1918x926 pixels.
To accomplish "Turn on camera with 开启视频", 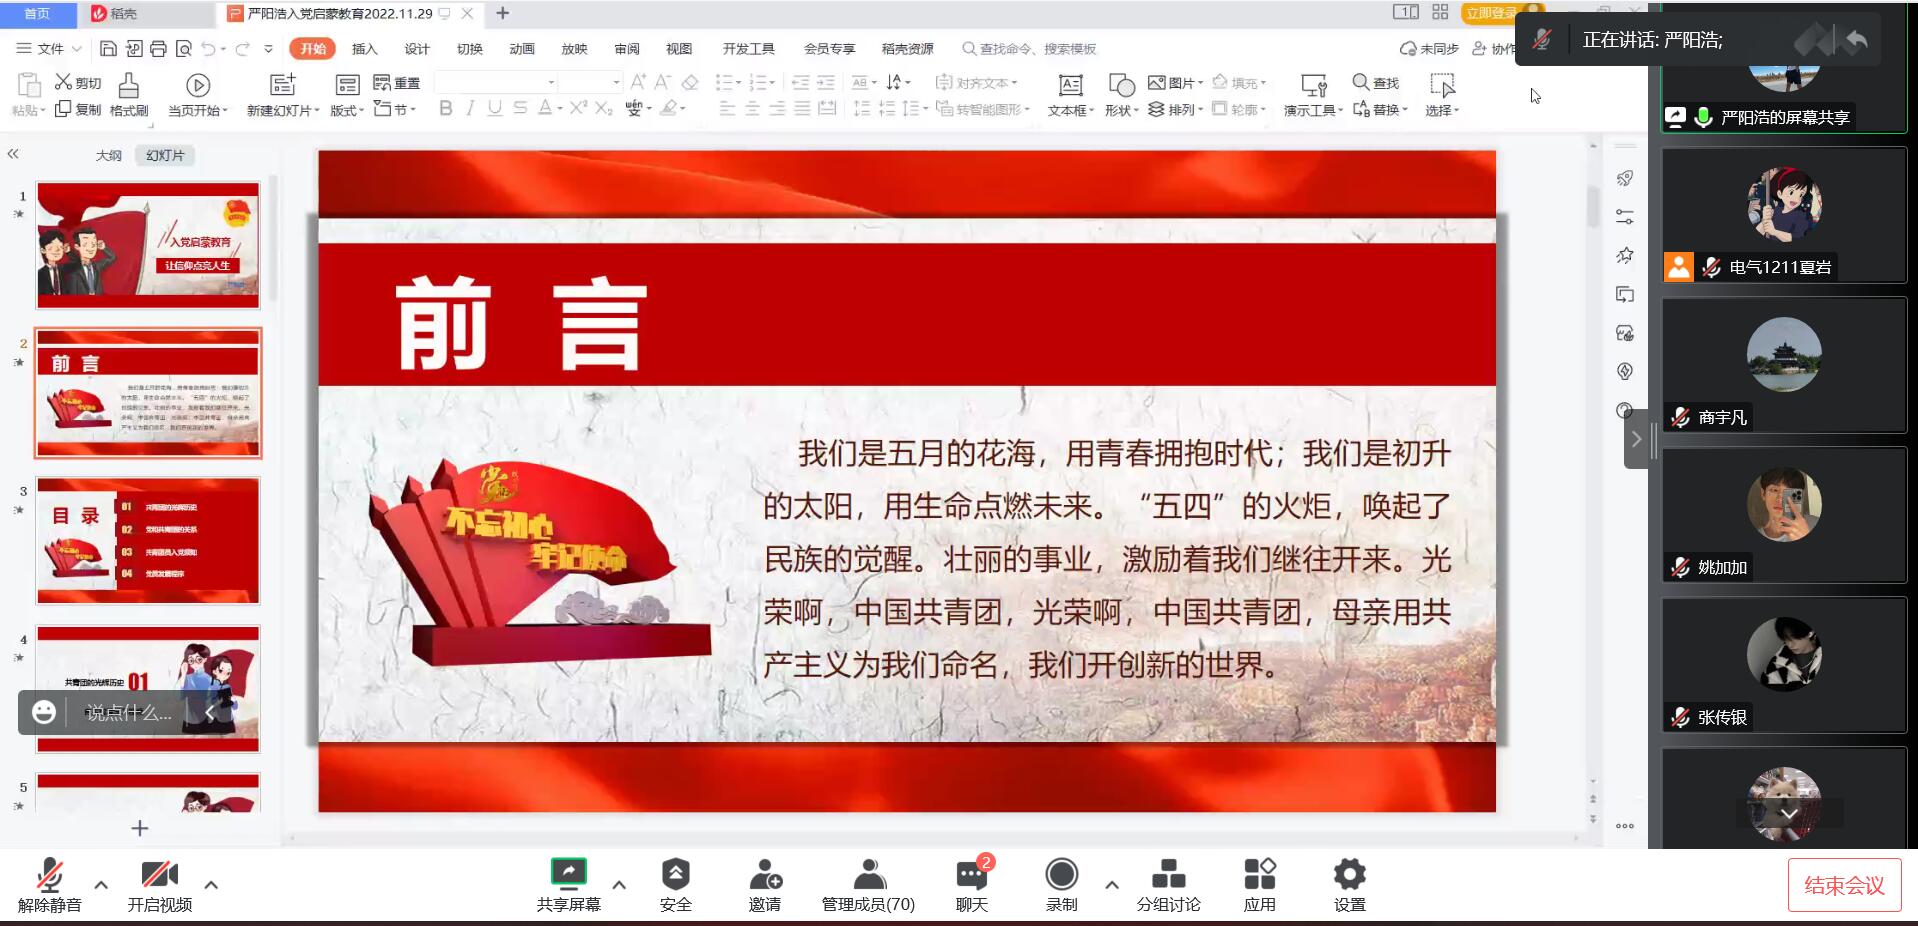I will coord(159,875).
